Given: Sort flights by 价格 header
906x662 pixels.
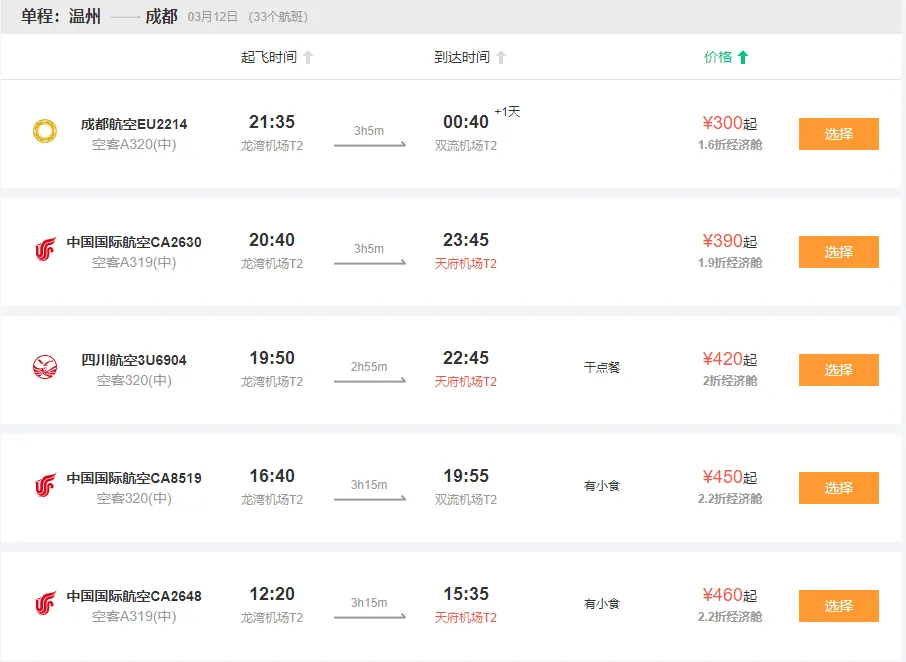Looking at the screenshot, I should 718,57.
